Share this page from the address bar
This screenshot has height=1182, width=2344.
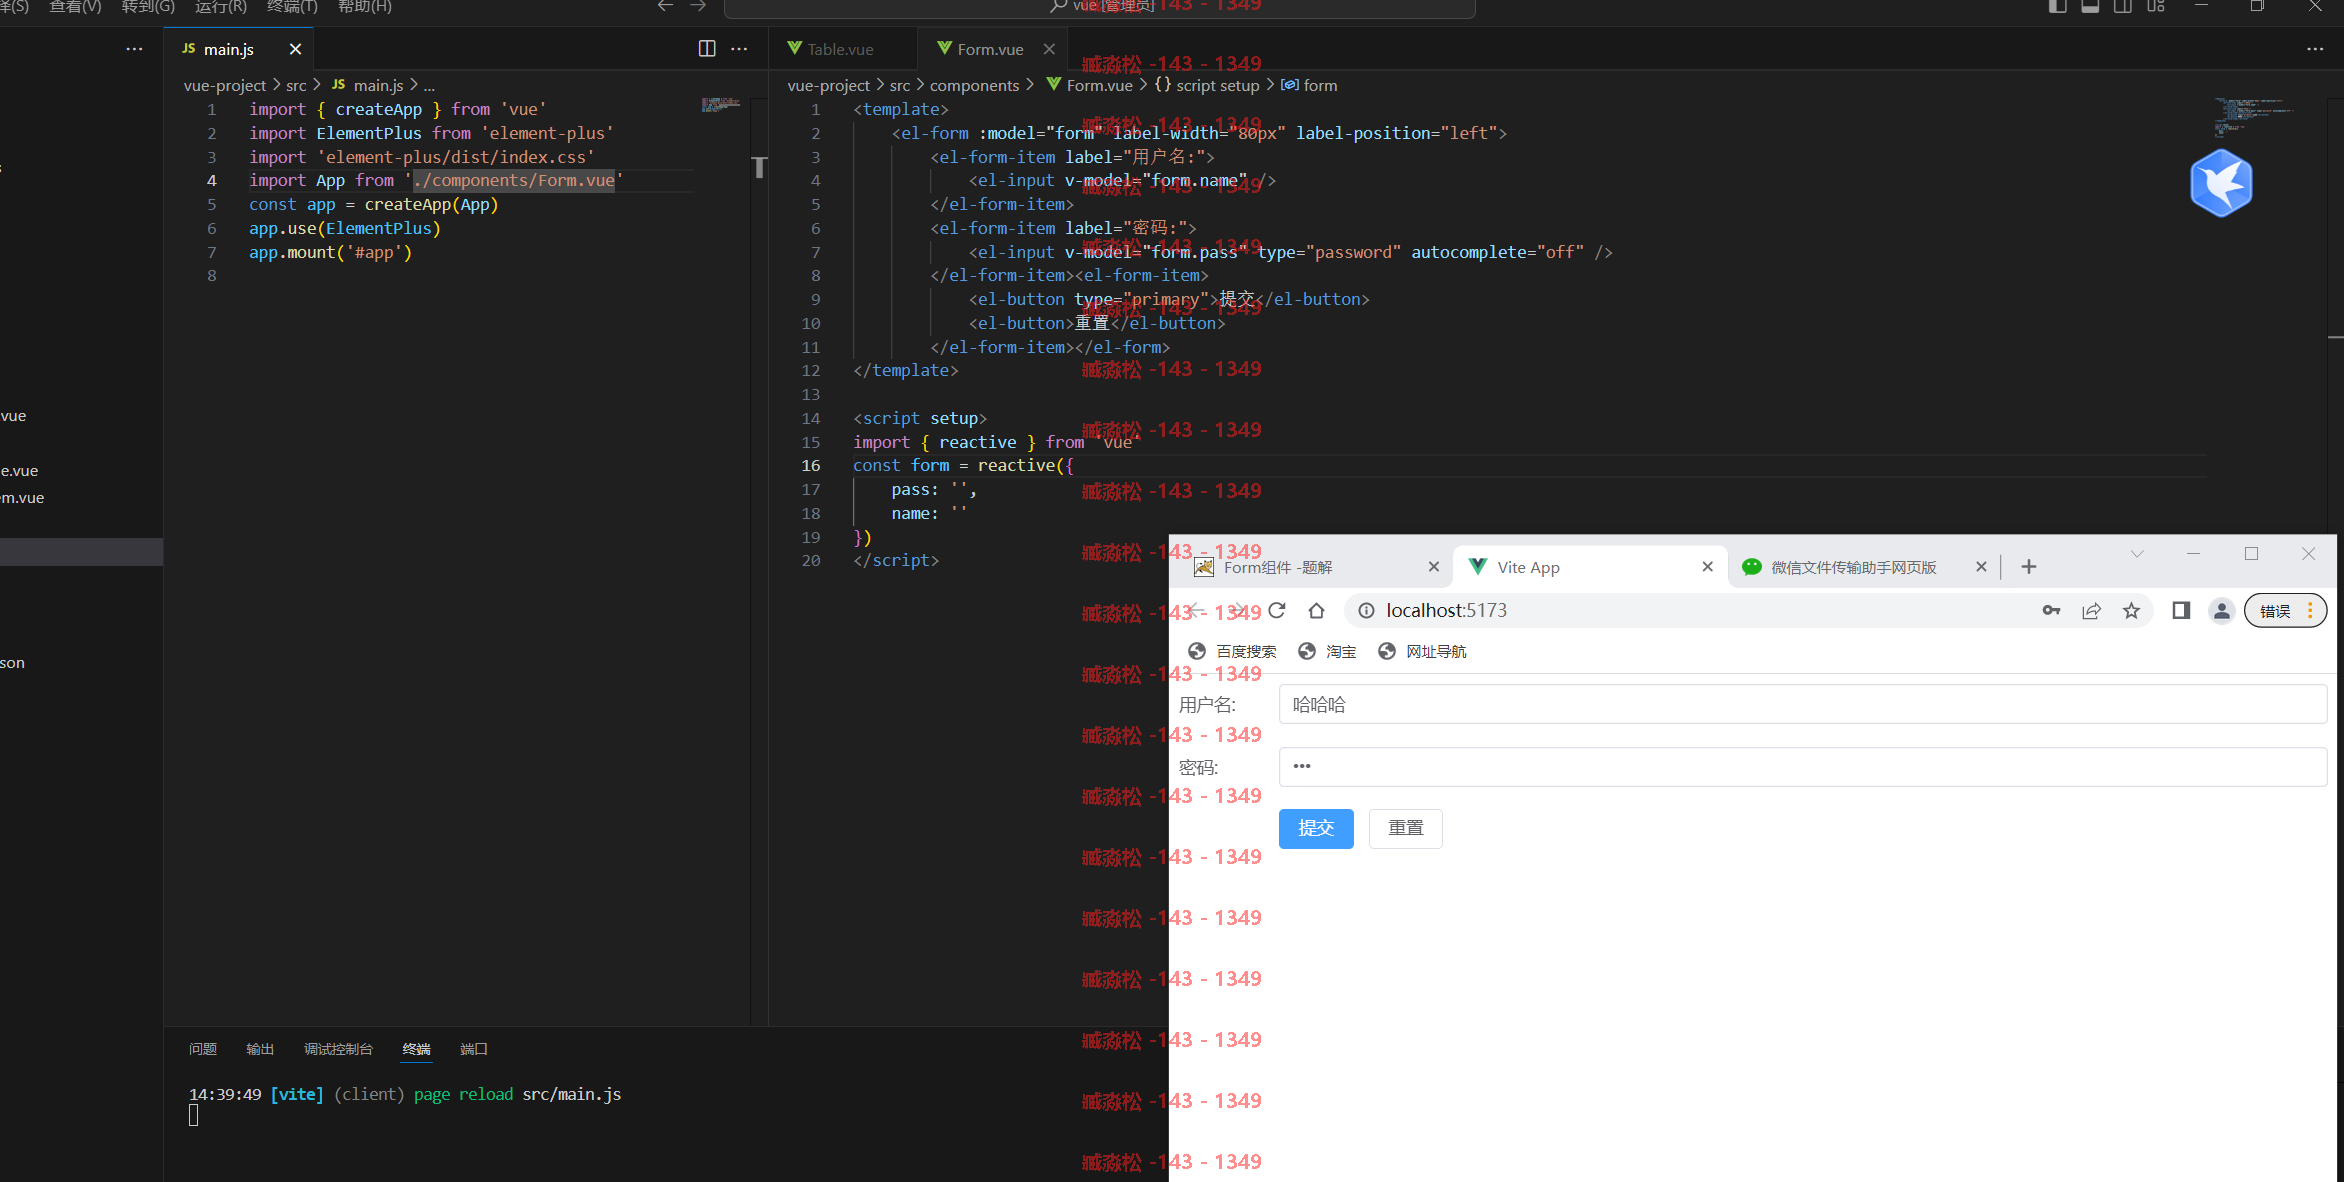pos(2091,611)
